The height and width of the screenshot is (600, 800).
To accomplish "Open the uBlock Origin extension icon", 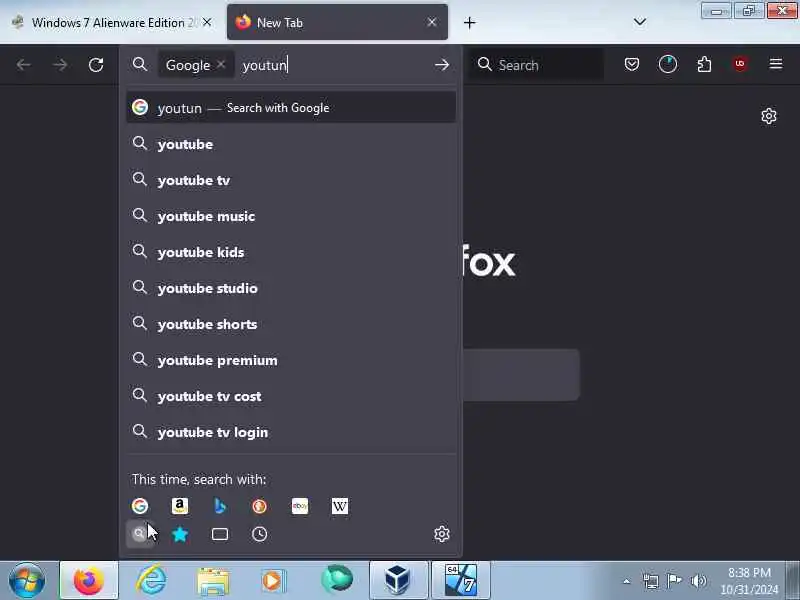I will pyautogui.click(x=740, y=64).
